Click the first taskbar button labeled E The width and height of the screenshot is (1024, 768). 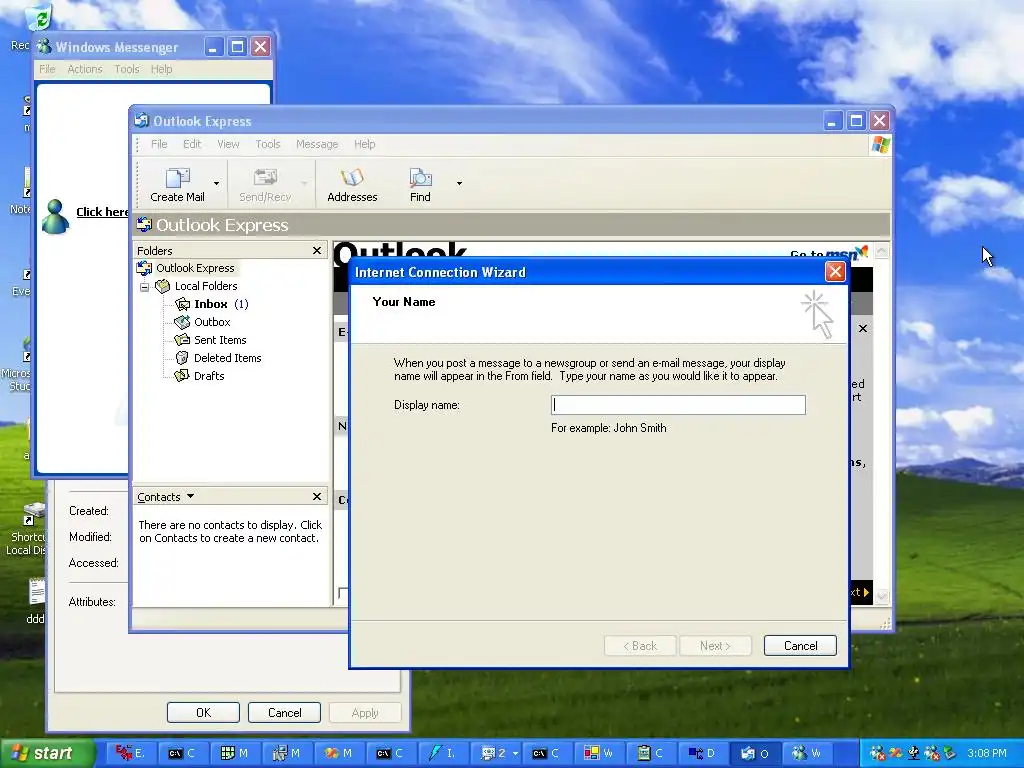[x=129, y=754]
